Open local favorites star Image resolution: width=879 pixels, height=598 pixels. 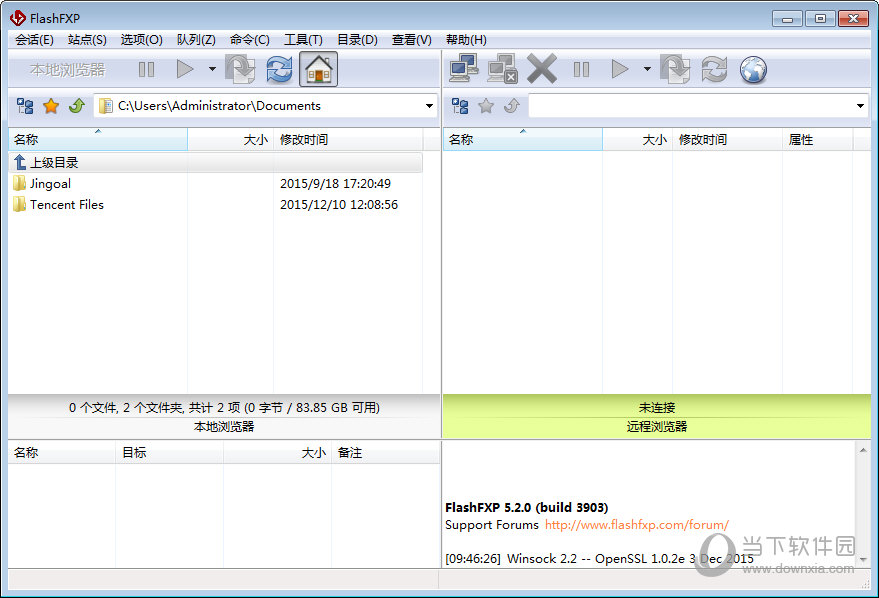51,106
